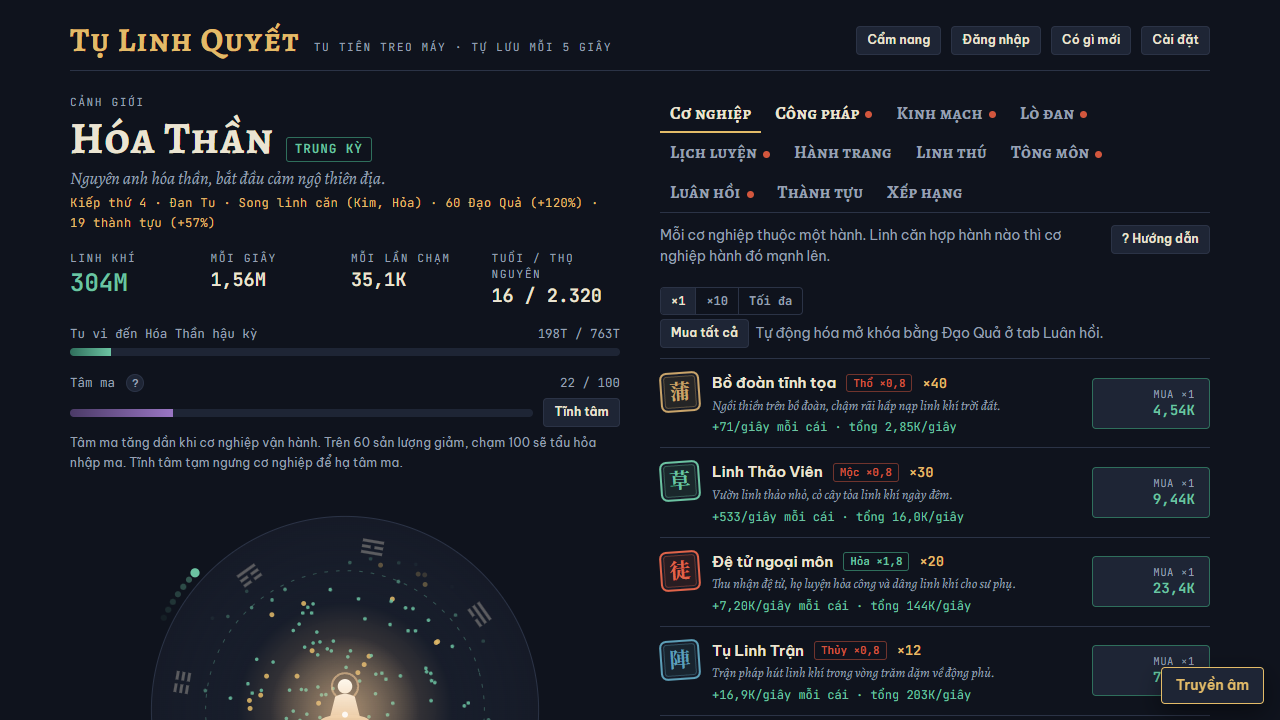Open the Hành trang tab
Screen dimensions: 1280x720
tap(842, 153)
